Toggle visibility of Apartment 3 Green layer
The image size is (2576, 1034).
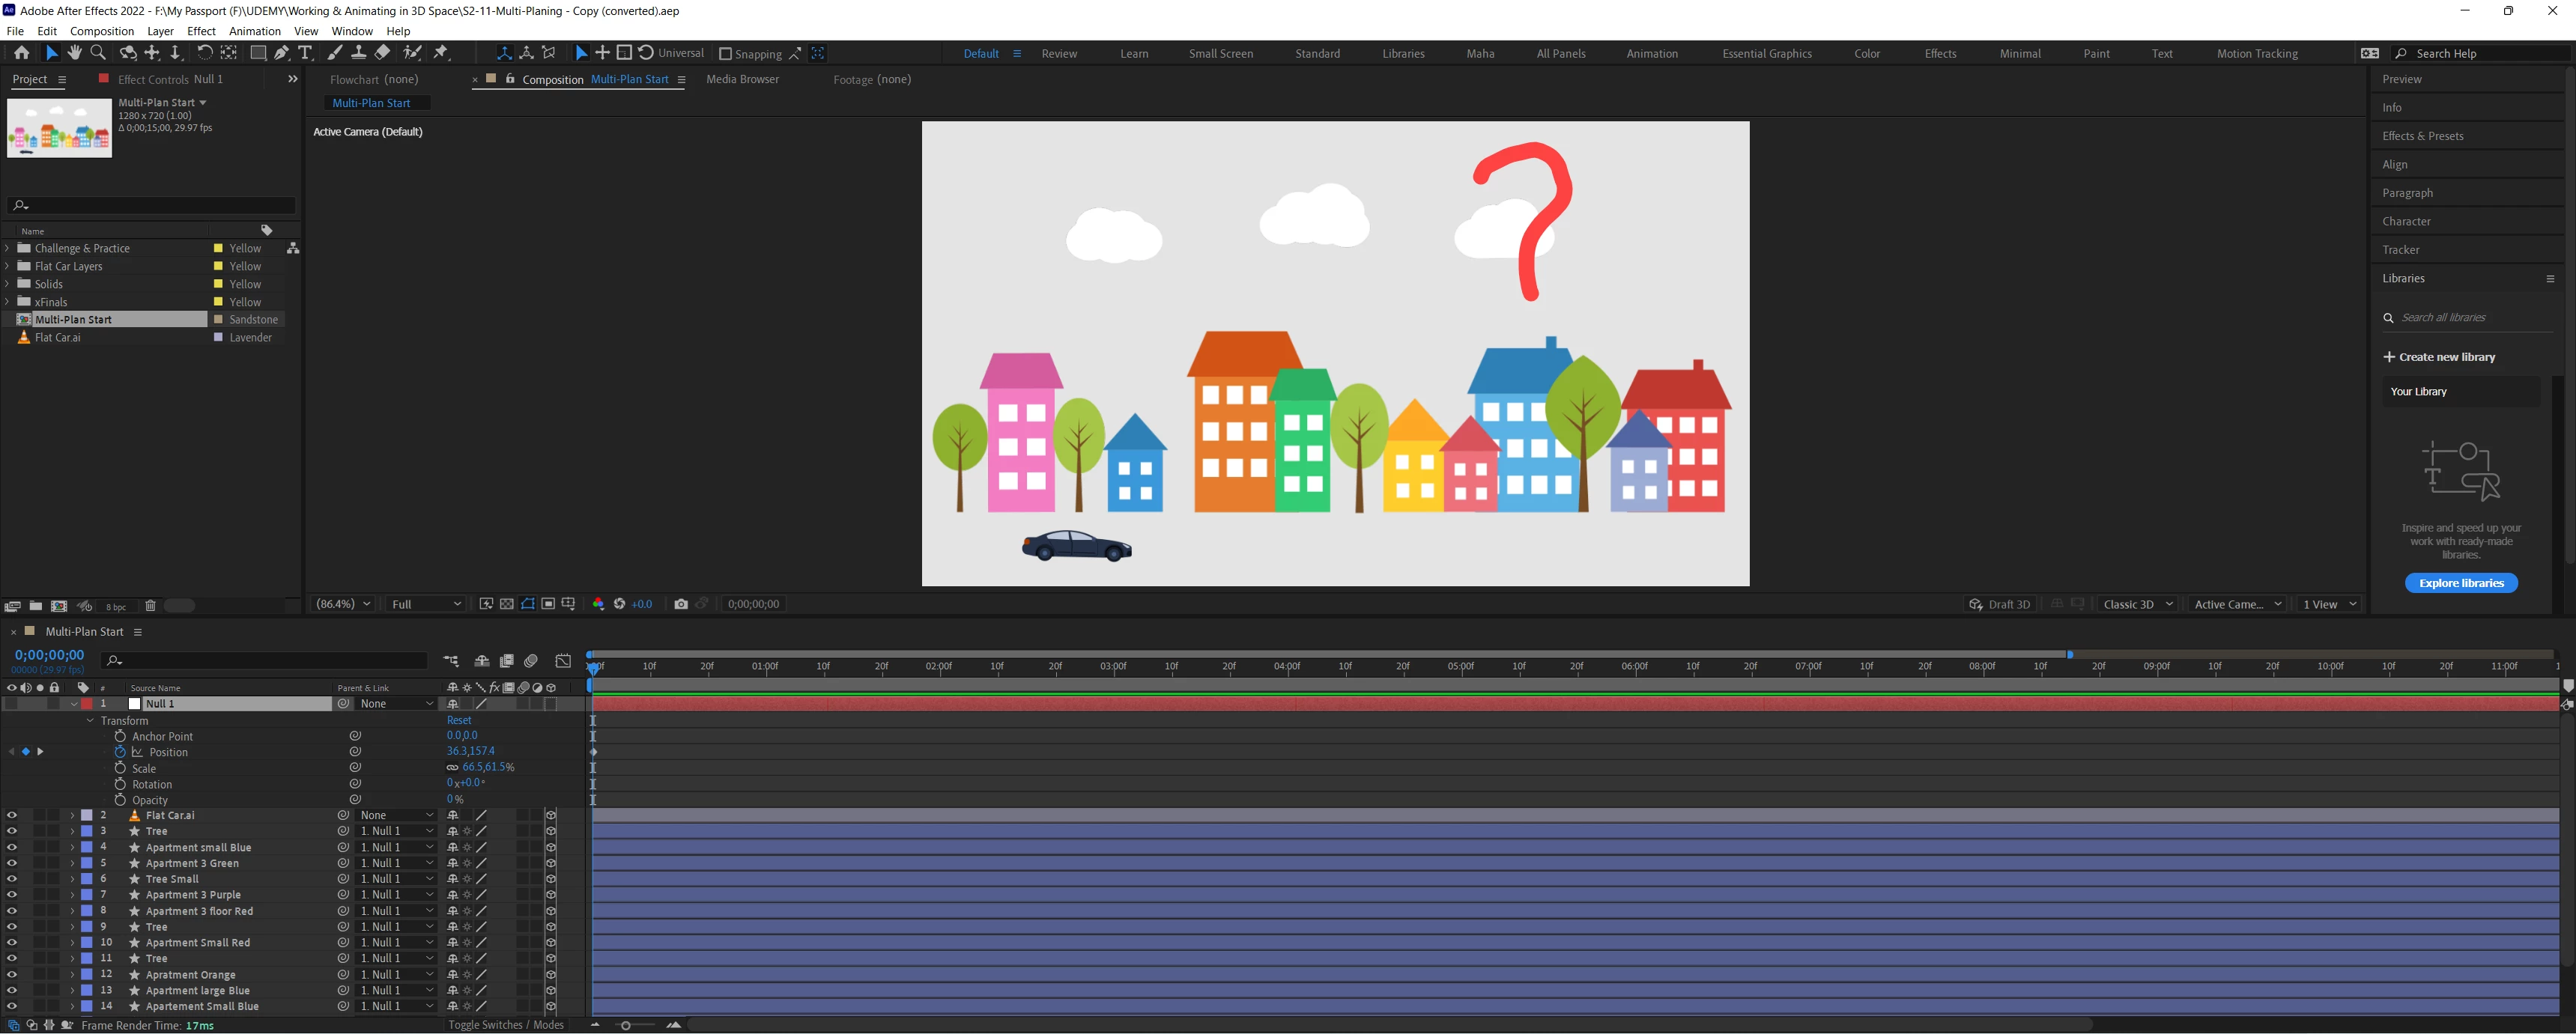click(x=12, y=863)
